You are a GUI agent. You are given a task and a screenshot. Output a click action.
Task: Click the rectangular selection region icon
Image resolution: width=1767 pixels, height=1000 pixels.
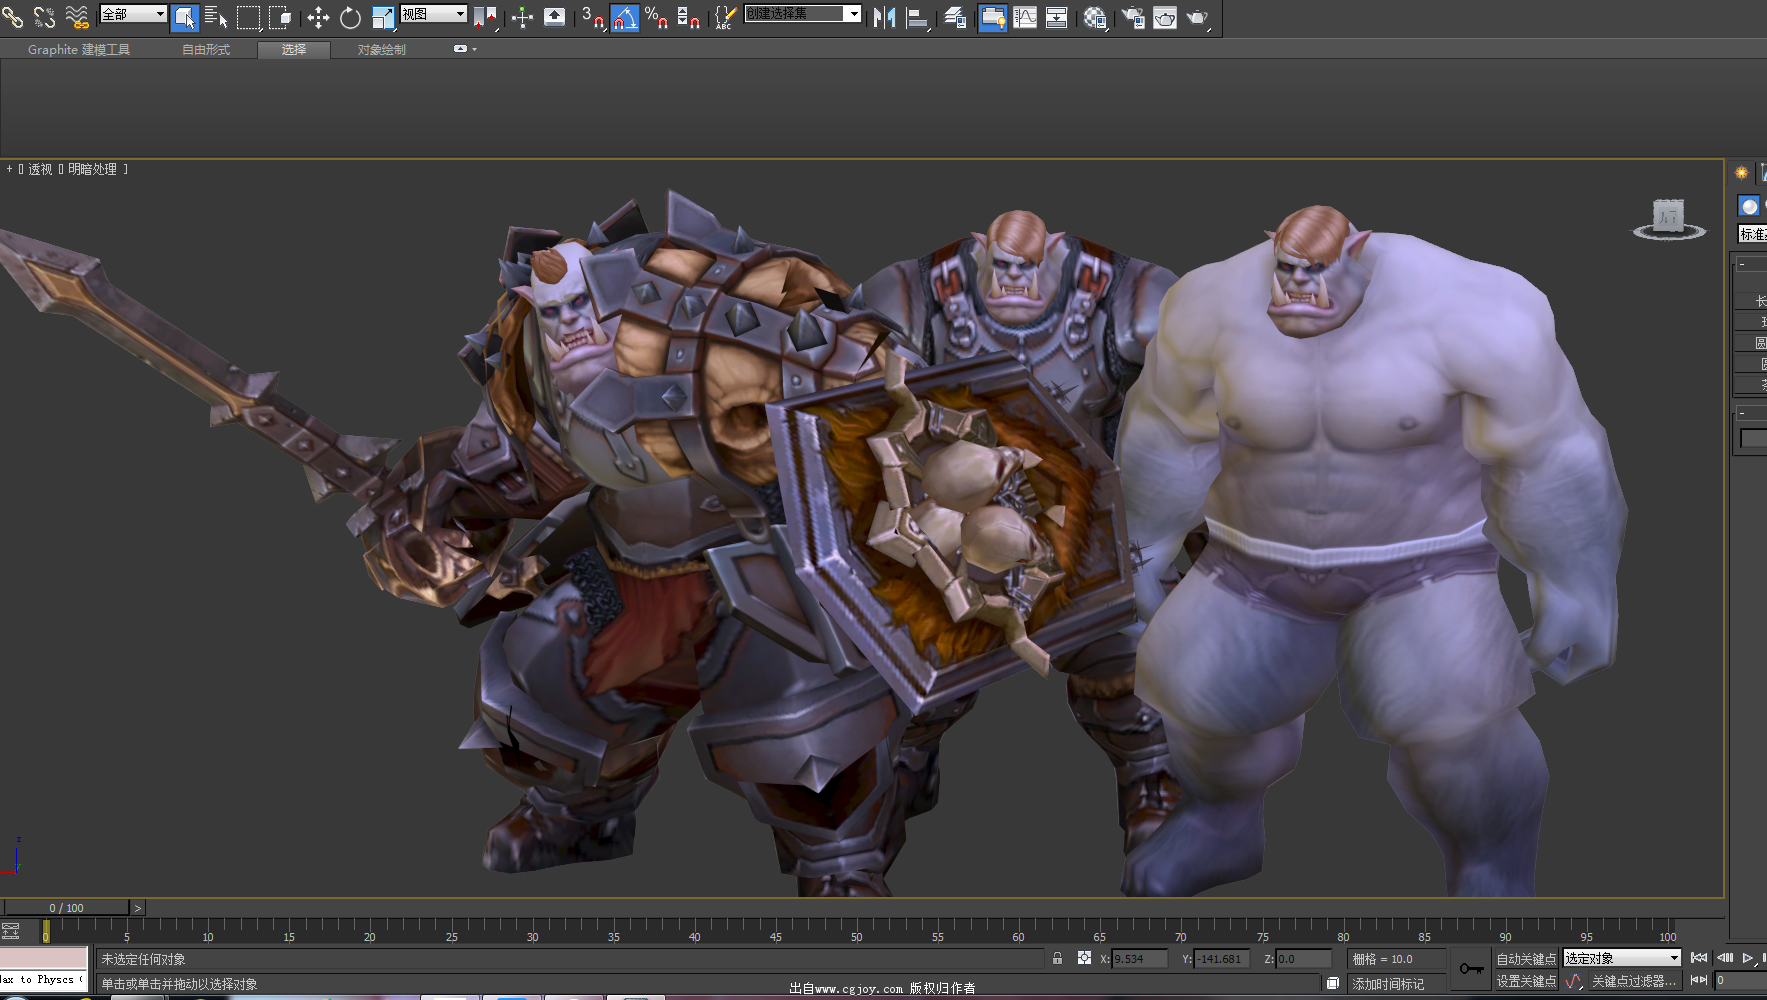[248, 16]
